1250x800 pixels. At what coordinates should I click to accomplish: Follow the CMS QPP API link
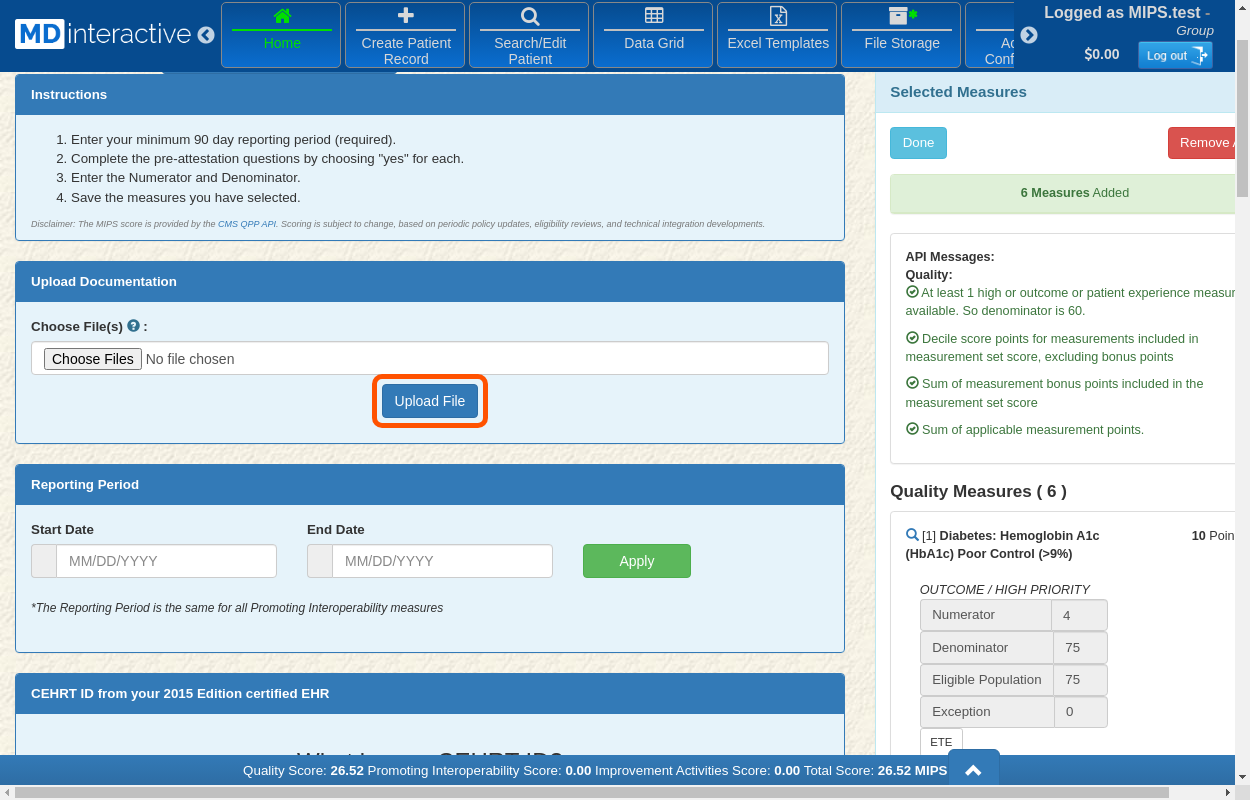(x=246, y=224)
